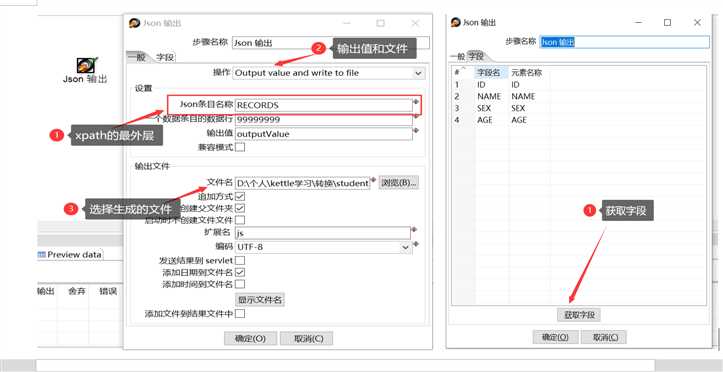Click 显示文件名 button
Viewport: 723px width, 372px height.
260,300
